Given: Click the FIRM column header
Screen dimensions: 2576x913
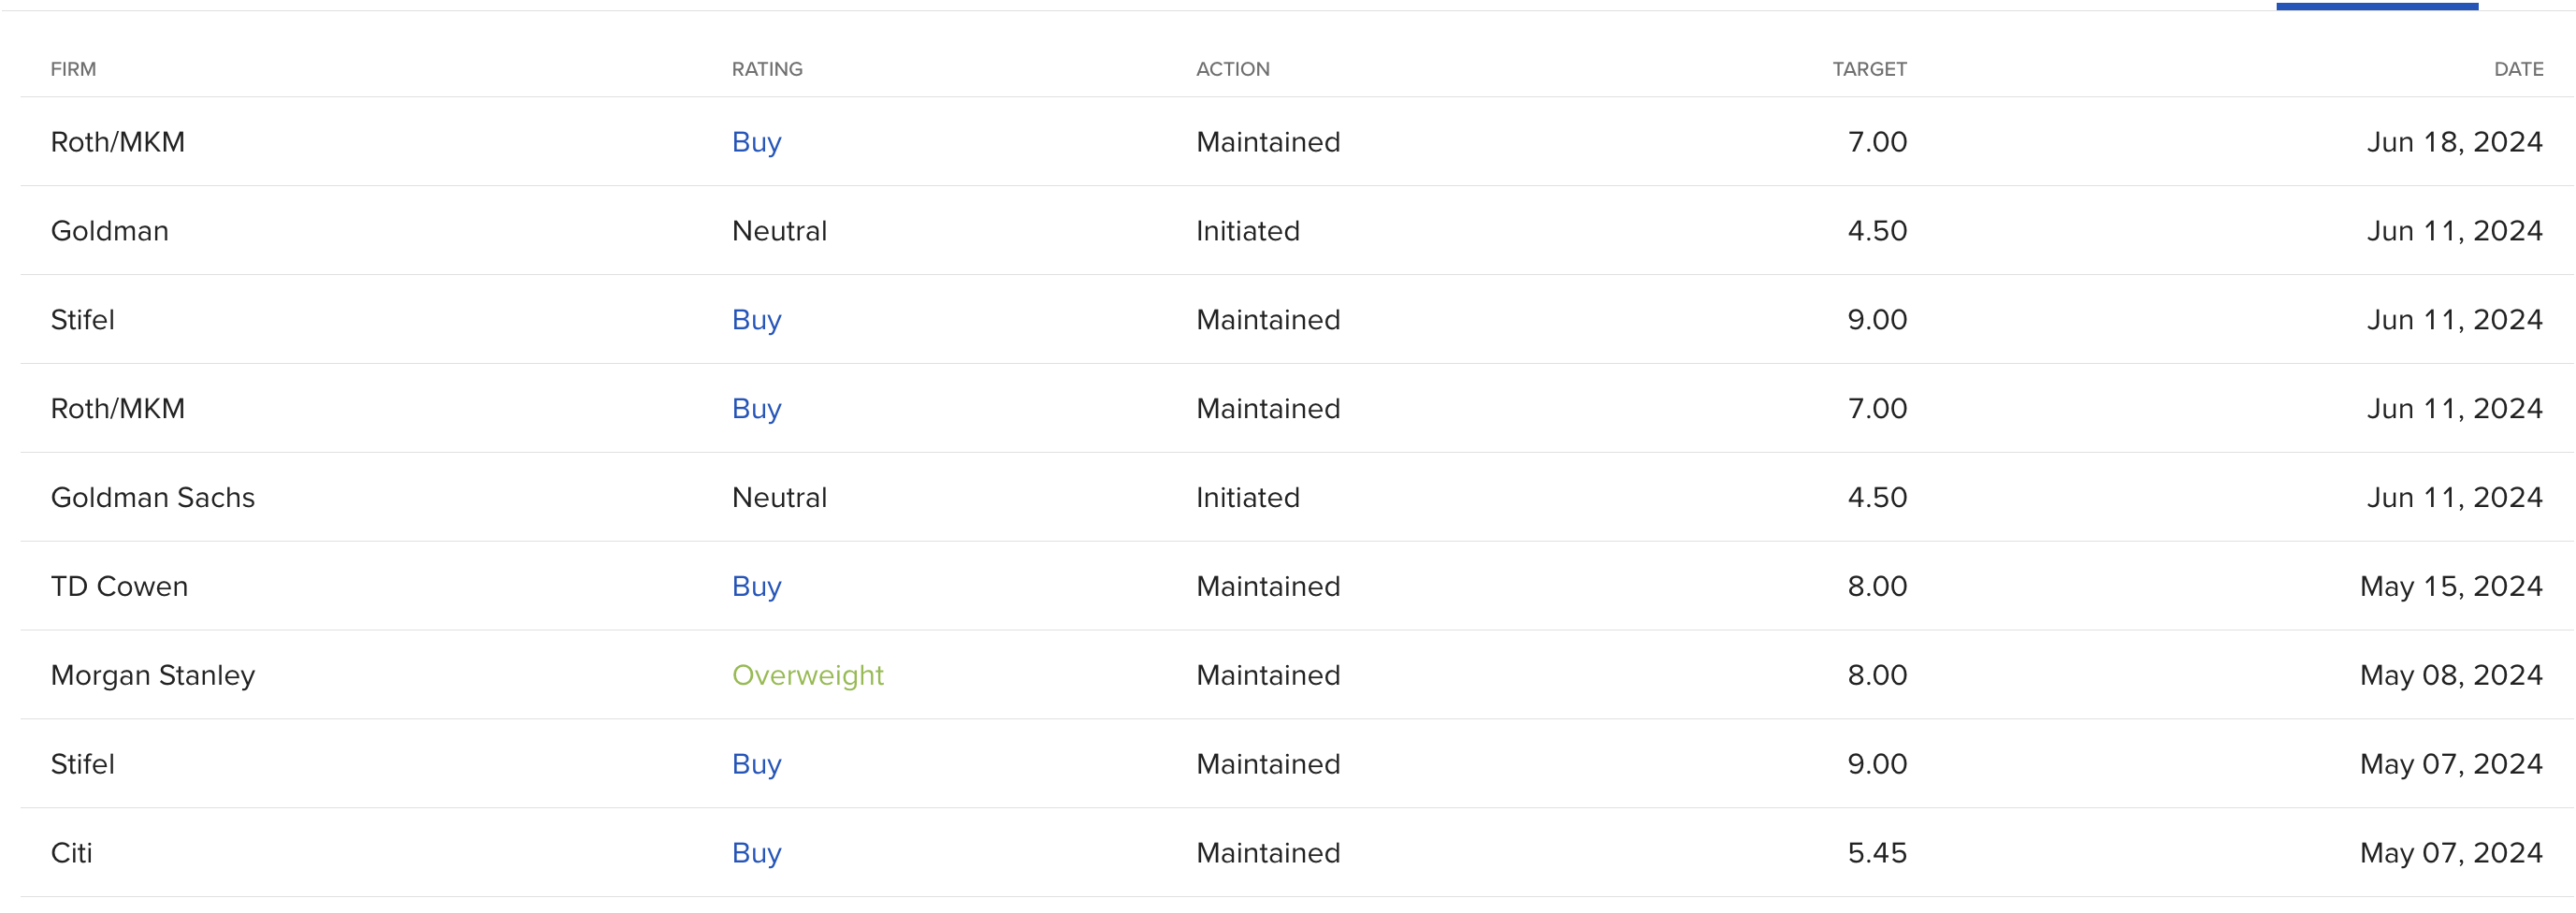Looking at the screenshot, I should (x=73, y=69).
